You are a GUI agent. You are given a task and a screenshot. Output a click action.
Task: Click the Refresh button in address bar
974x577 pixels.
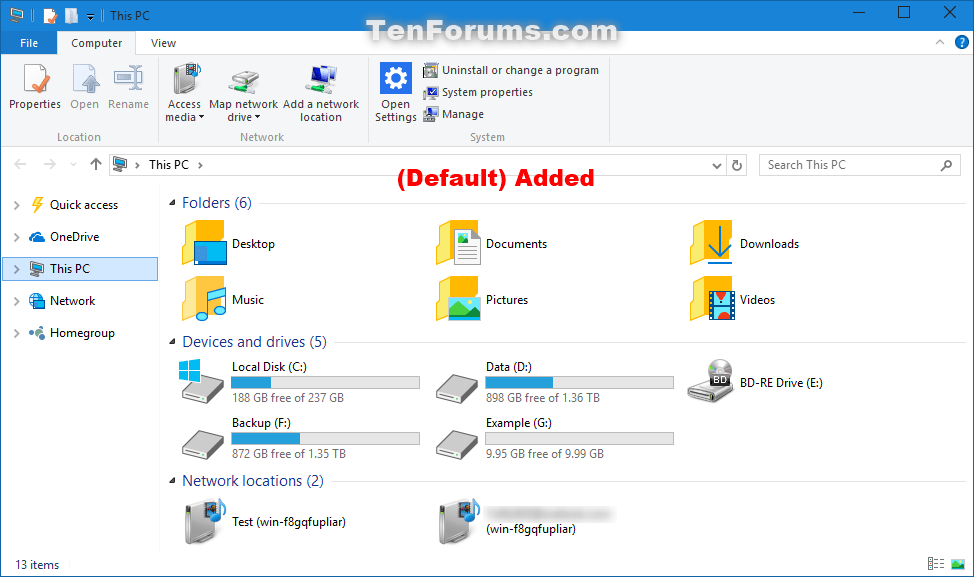[x=737, y=165]
